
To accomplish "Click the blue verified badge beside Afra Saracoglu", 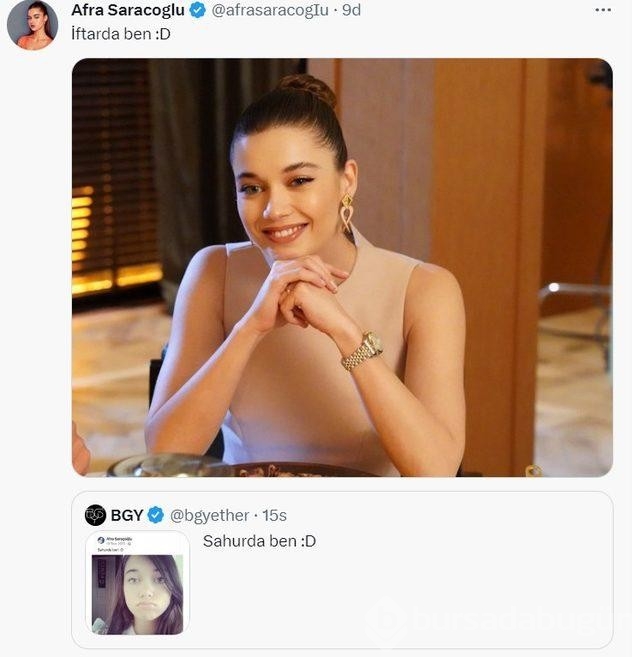I will point(197,10).
